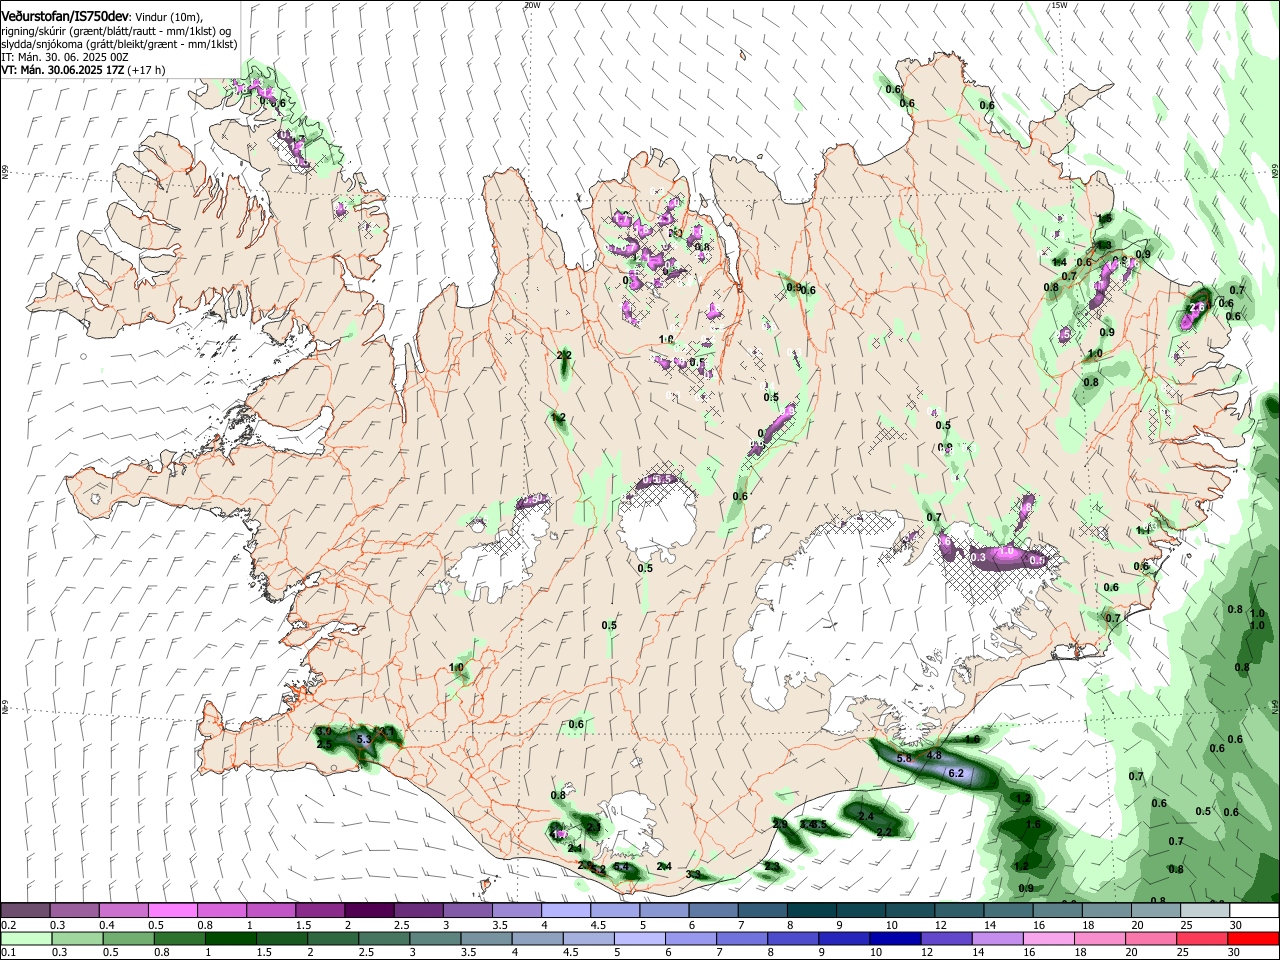Click palest green lower legend swatch at 0.1
The height and width of the screenshot is (960, 1280).
[x=25, y=938]
